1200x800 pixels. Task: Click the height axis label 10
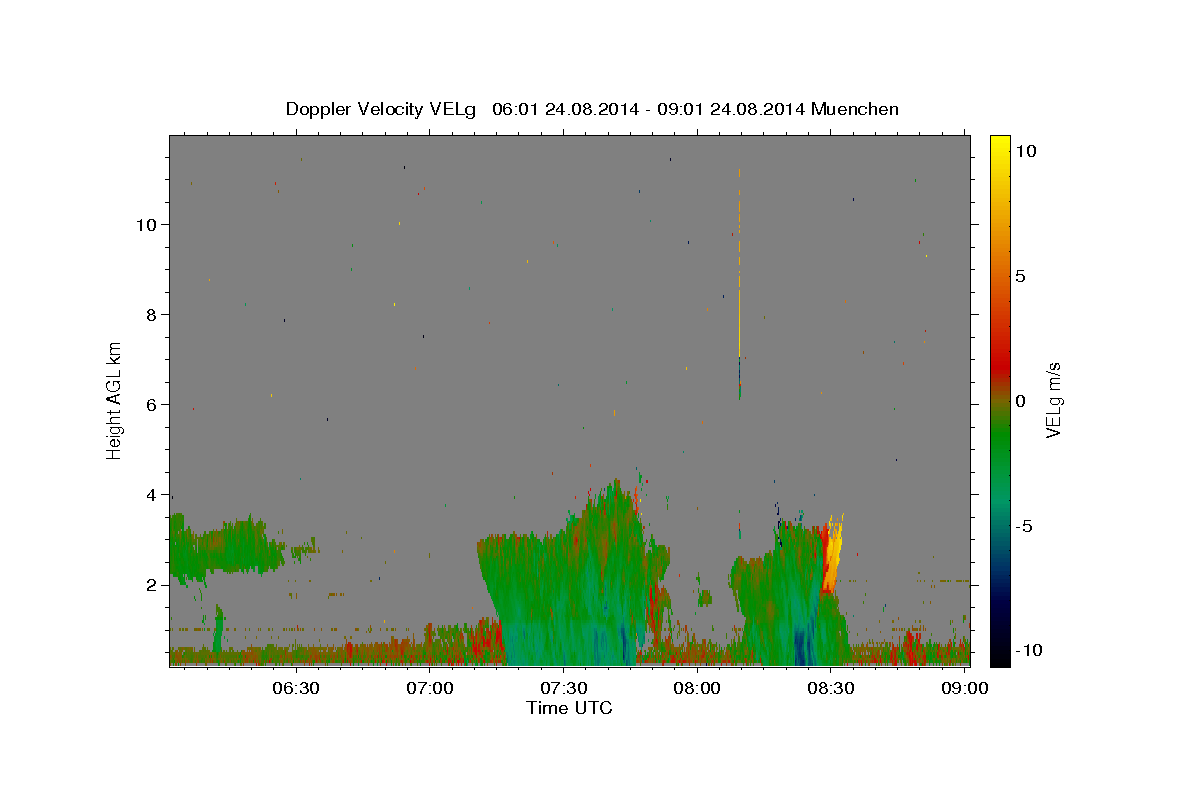pos(147,225)
